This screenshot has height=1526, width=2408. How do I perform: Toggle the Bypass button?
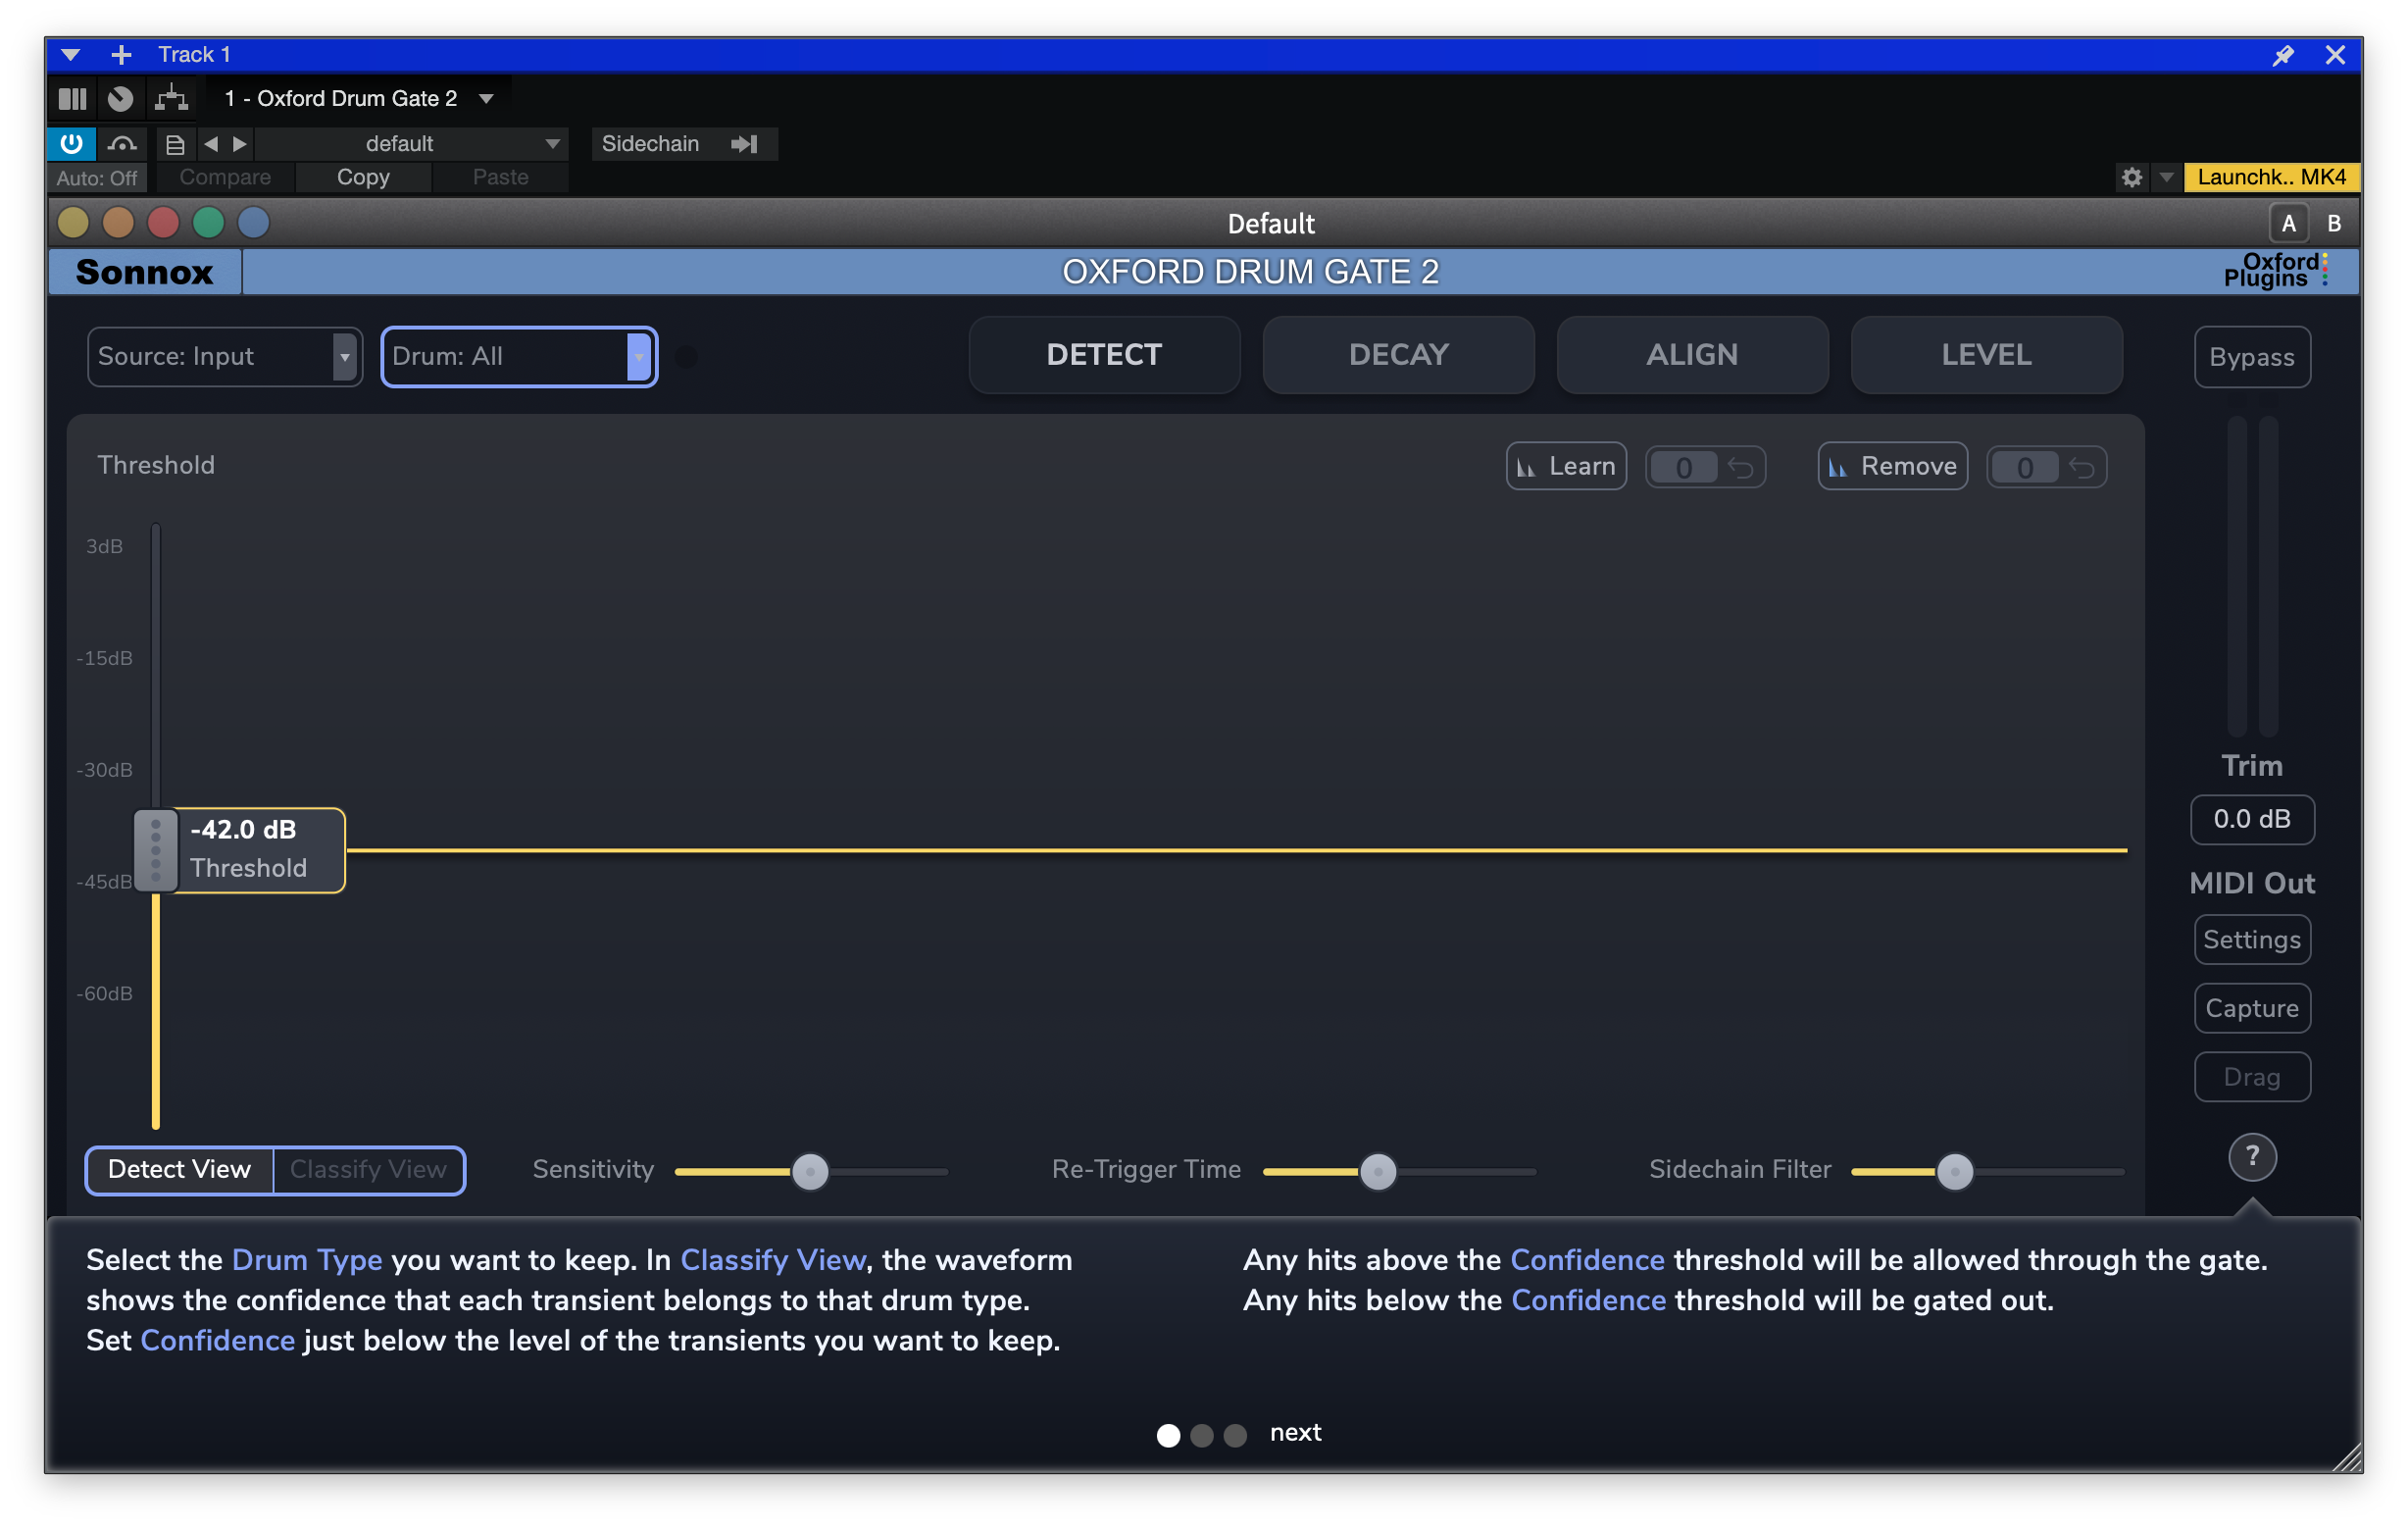click(x=2251, y=357)
